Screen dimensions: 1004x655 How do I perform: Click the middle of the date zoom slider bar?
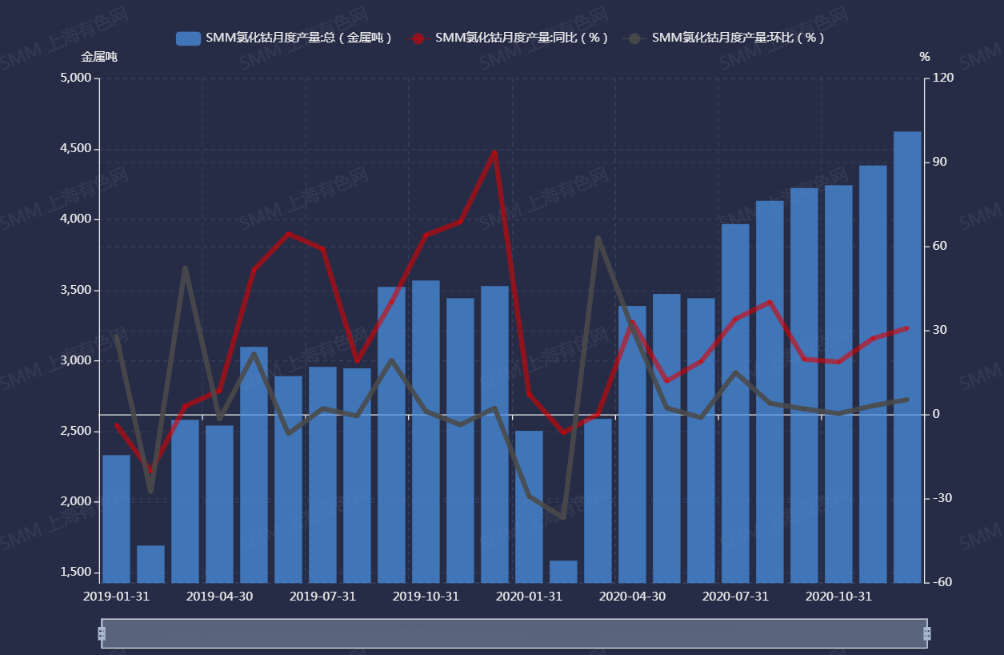pos(514,634)
